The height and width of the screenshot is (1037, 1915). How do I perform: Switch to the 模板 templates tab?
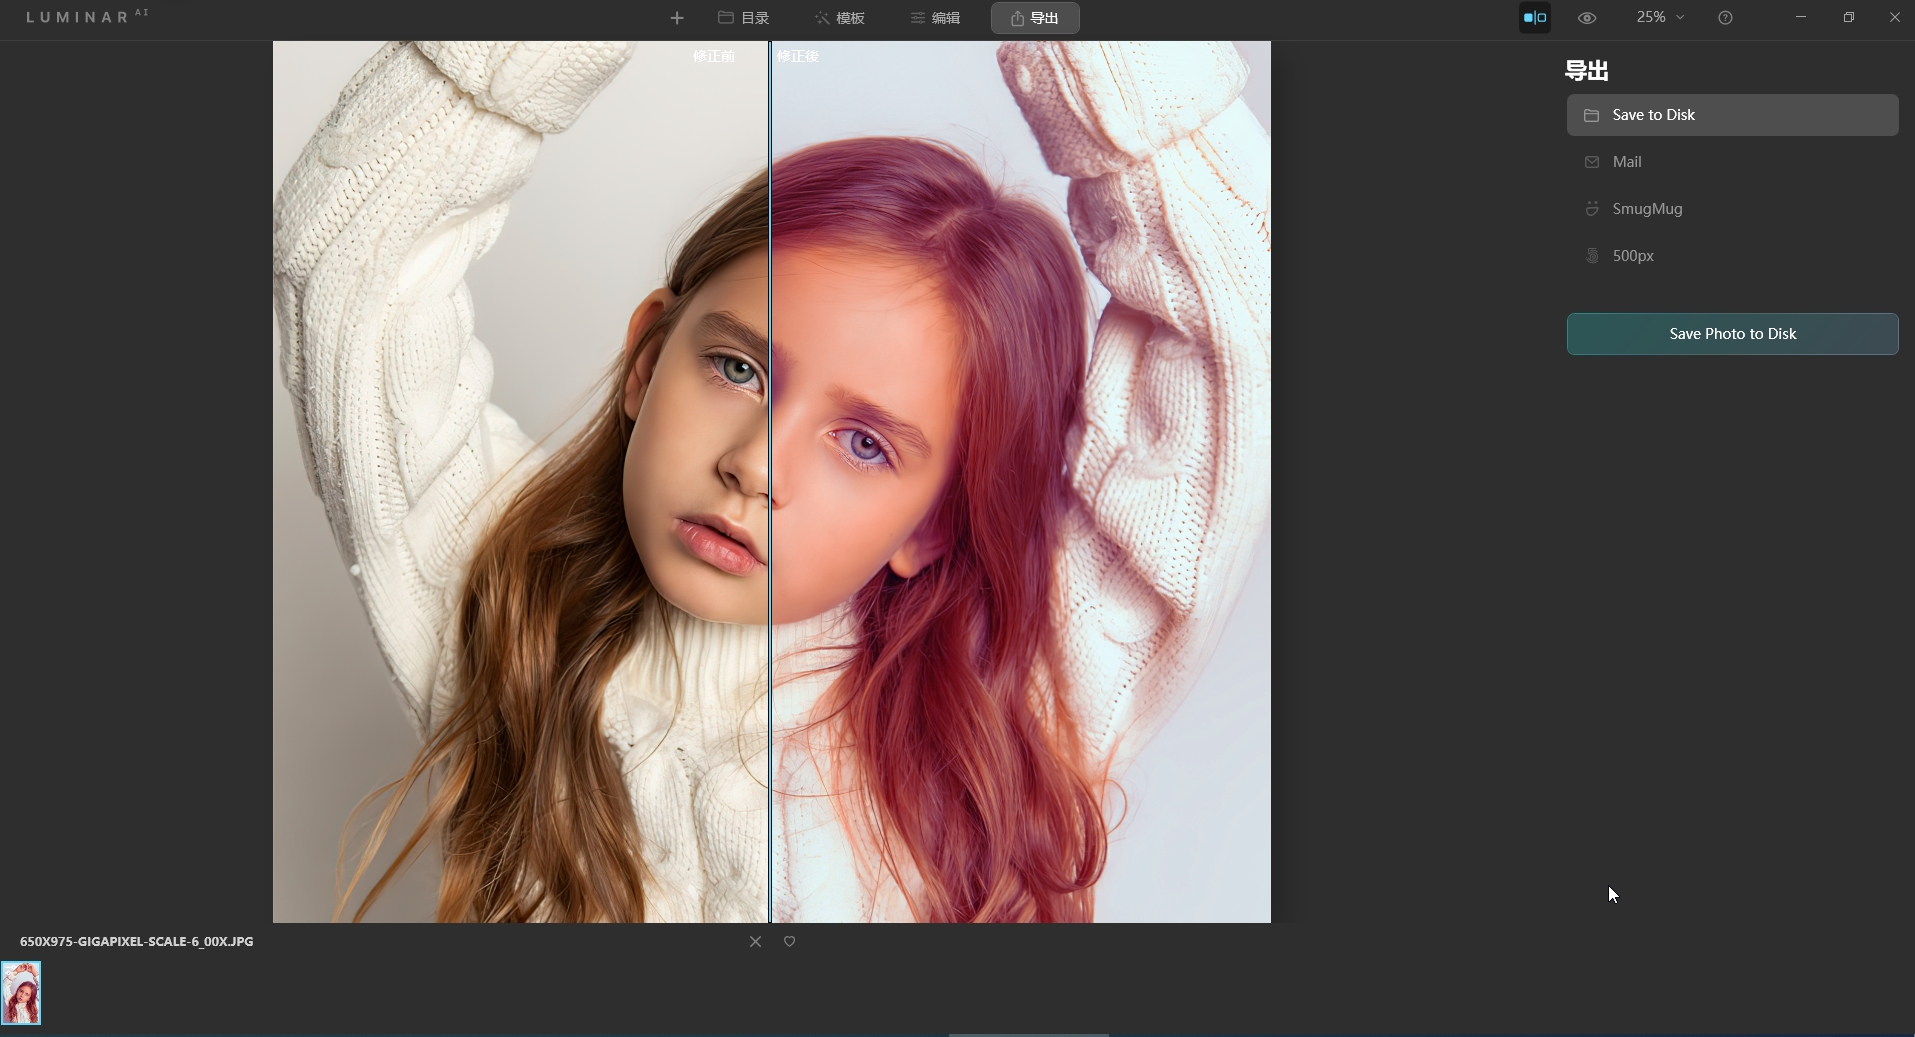839,18
